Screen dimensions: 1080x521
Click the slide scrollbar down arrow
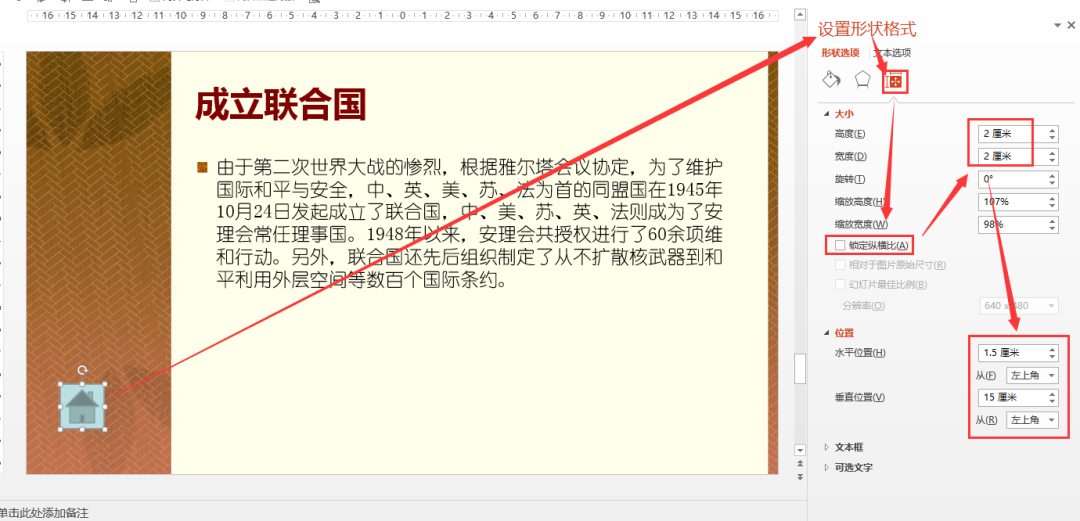800,450
